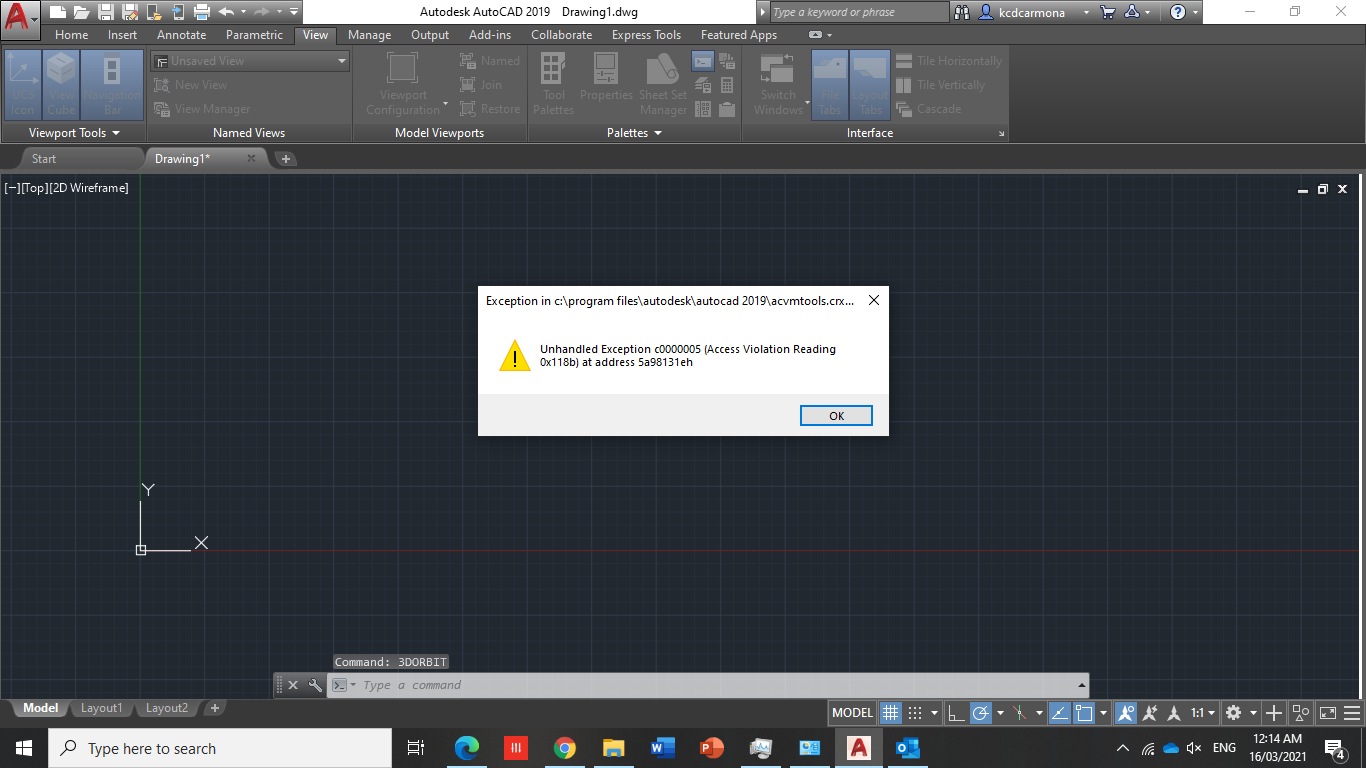The height and width of the screenshot is (768, 1366).
Task: Open the Tool Palettes
Action: point(553,86)
